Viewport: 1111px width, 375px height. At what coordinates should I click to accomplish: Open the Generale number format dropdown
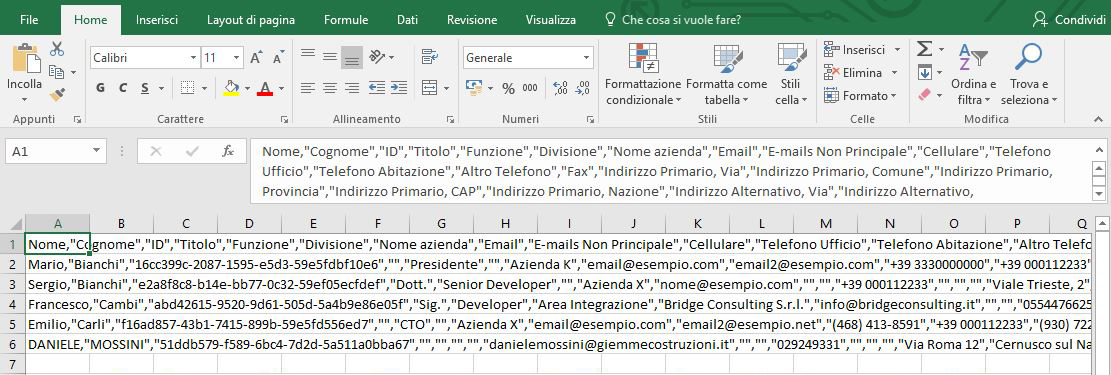pos(587,57)
